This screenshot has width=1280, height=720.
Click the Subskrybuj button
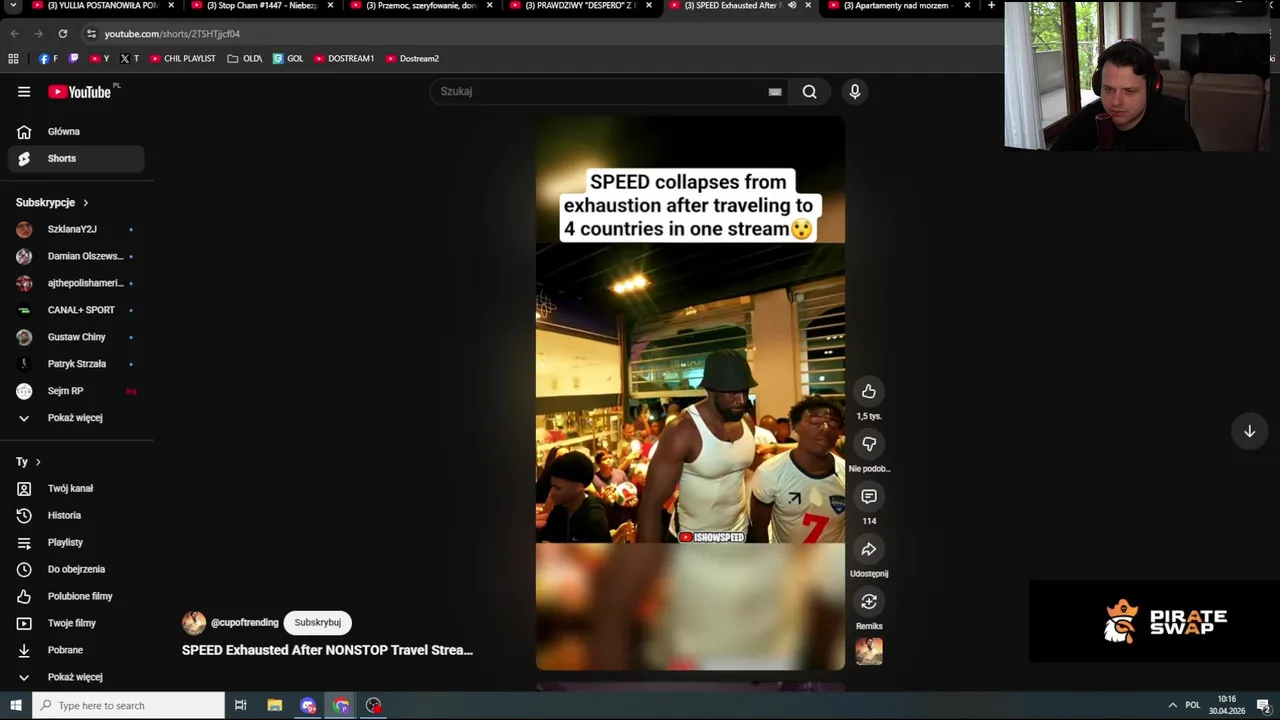(x=317, y=622)
